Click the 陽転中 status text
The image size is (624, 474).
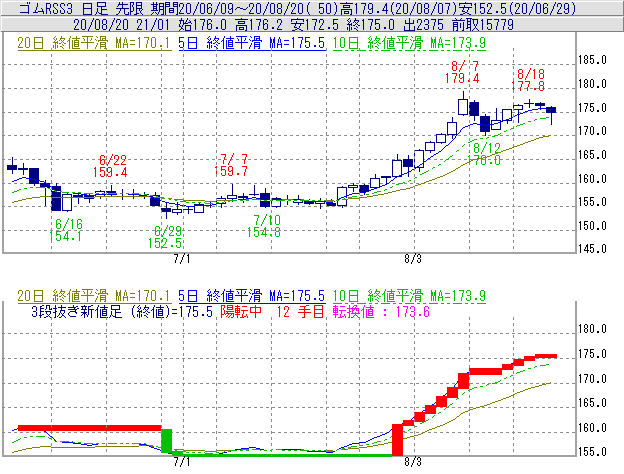[241, 312]
